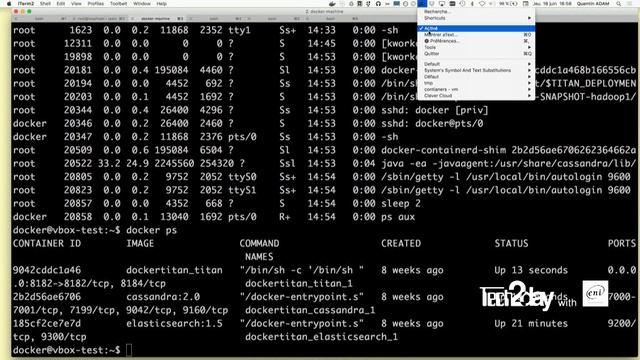Click the 'Up 13 seconds' status
This screenshot has width=640, height=360.
pyautogui.click(x=531, y=270)
